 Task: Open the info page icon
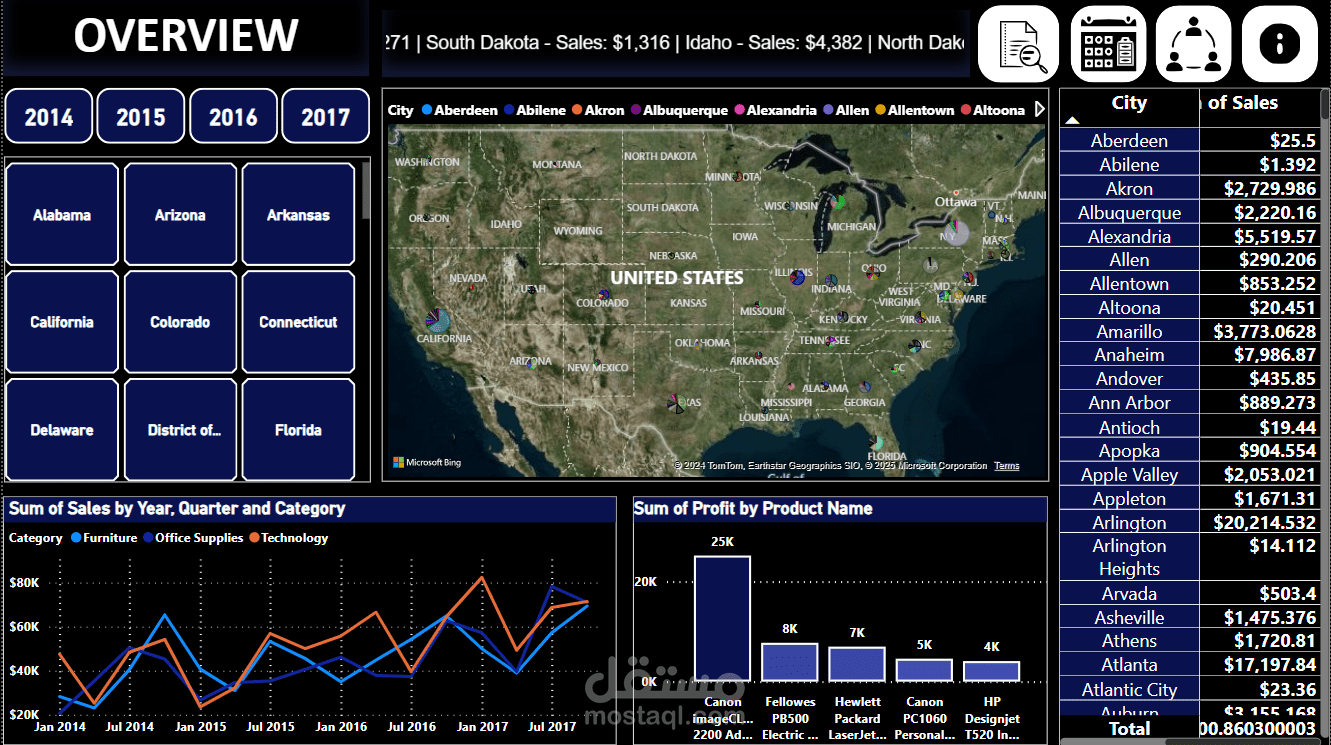coord(1279,44)
